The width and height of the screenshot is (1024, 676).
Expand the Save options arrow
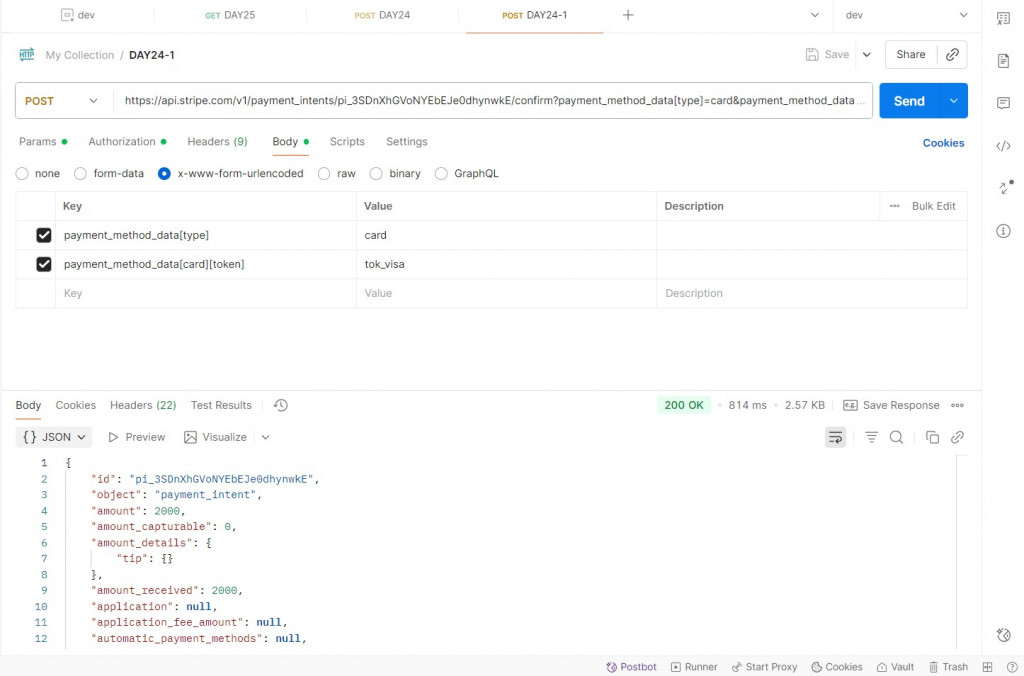(x=867, y=55)
